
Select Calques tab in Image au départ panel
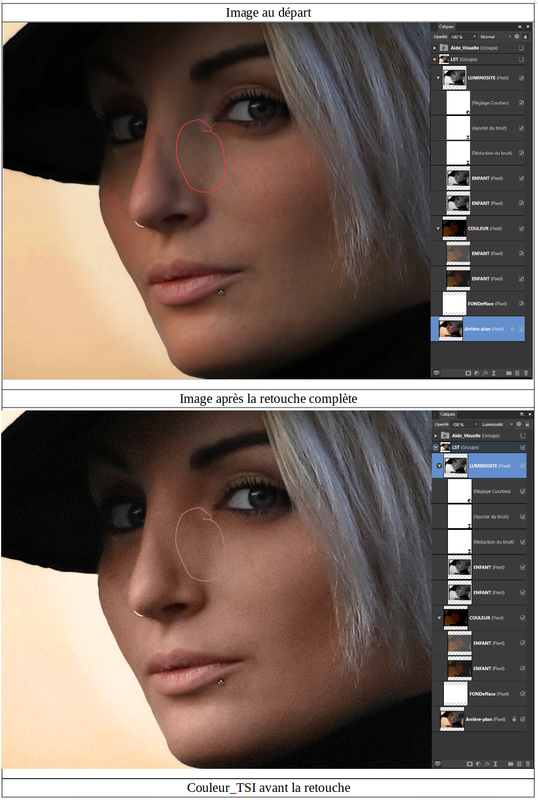point(446,27)
